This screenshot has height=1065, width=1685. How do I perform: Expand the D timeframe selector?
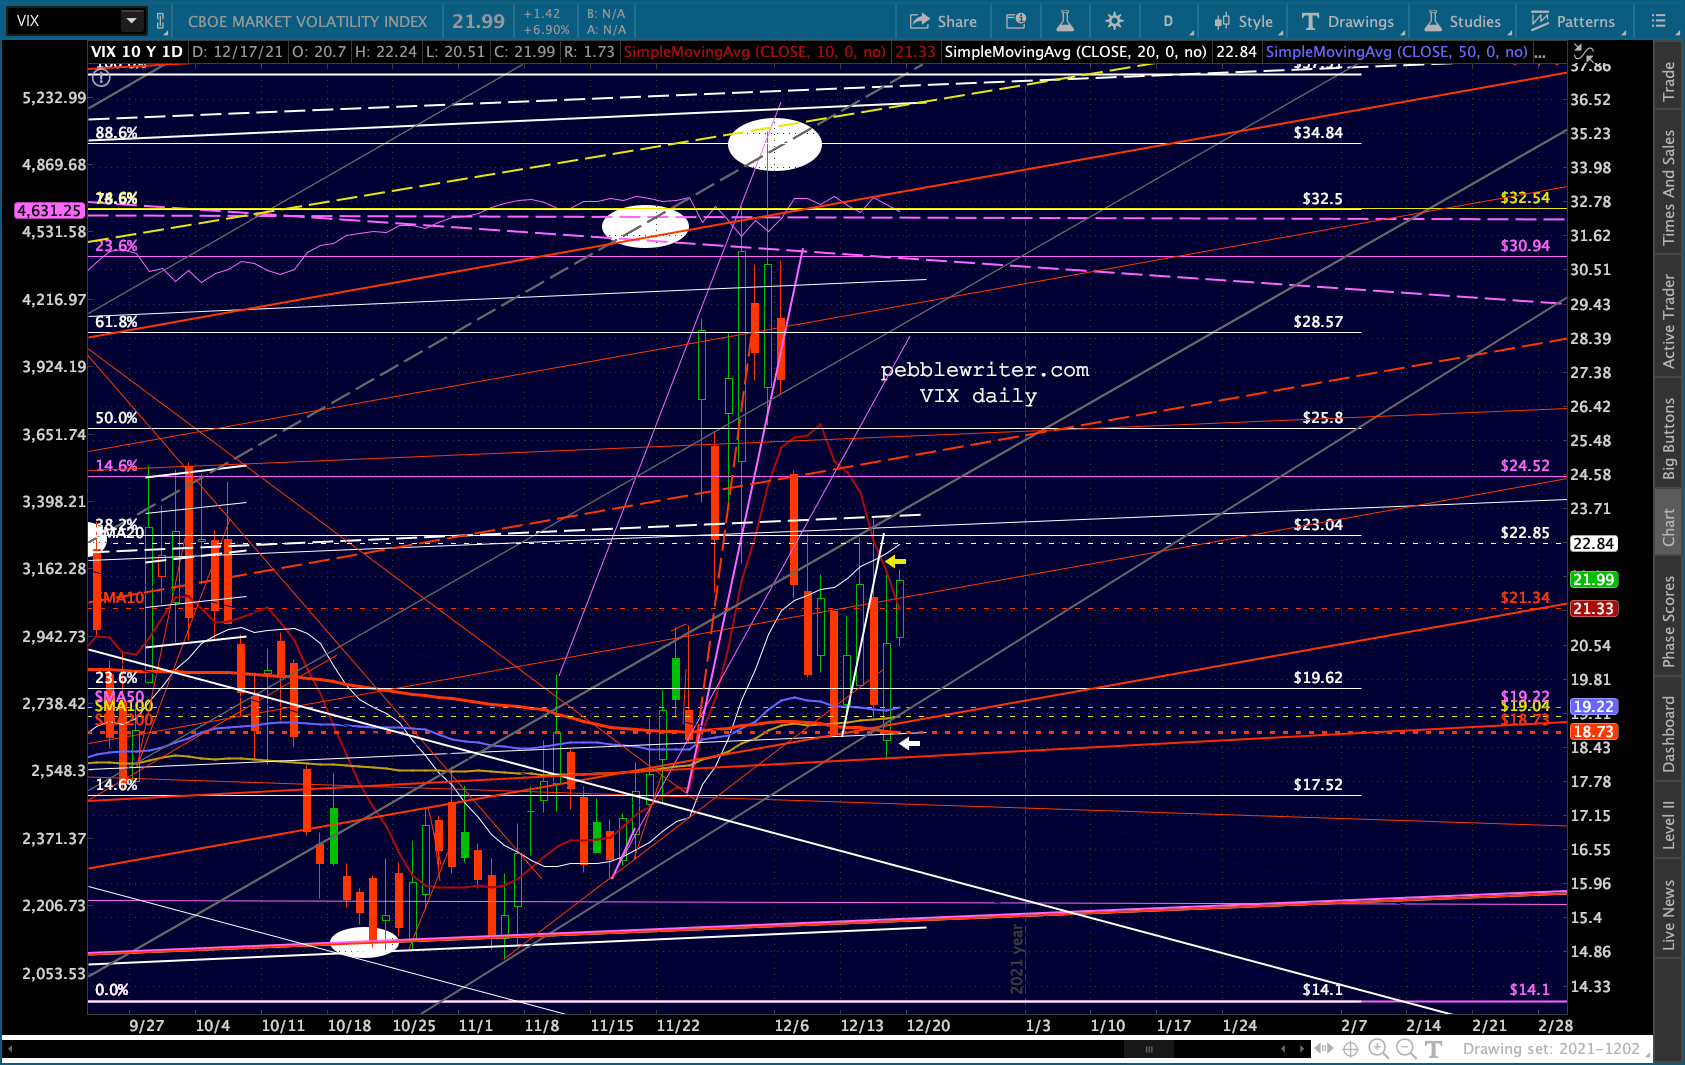[x=1168, y=21]
